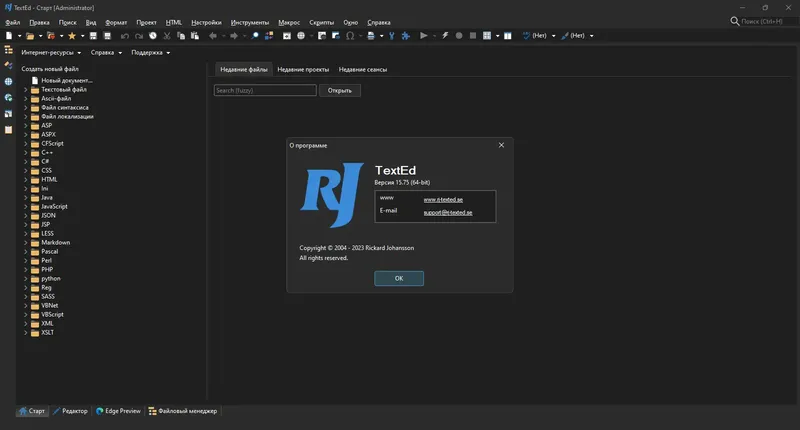This screenshot has width=800, height=430.
Task: Open the Макрос menu
Action: point(289,22)
